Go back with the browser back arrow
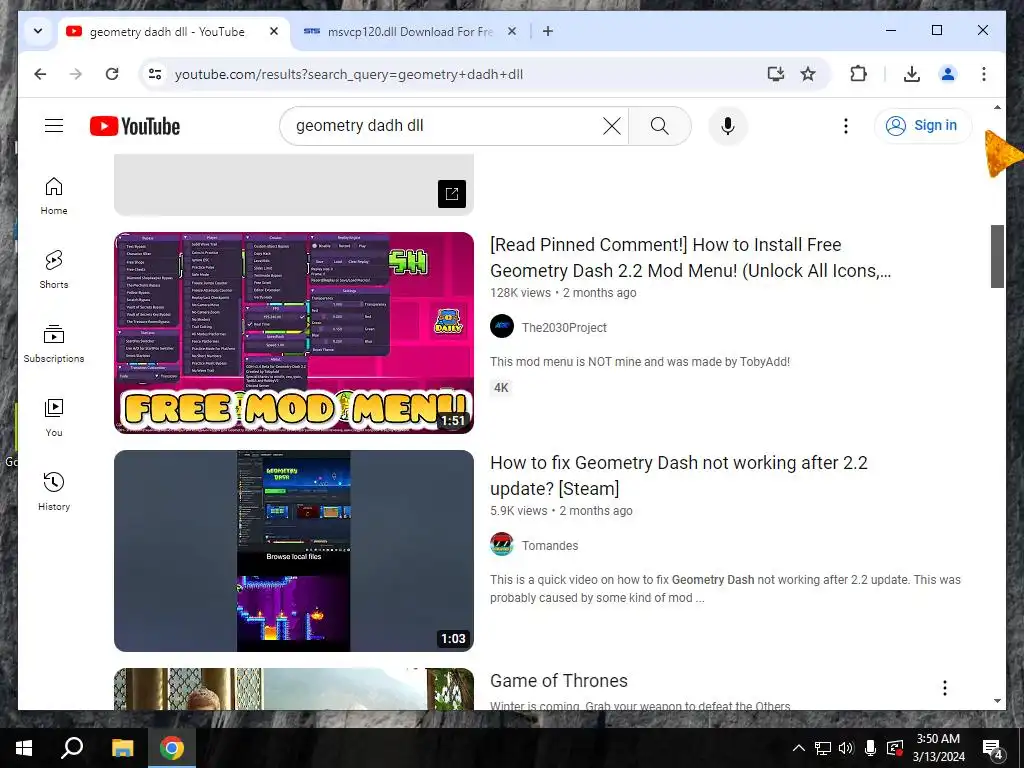1024x768 pixels. (40, 74)
